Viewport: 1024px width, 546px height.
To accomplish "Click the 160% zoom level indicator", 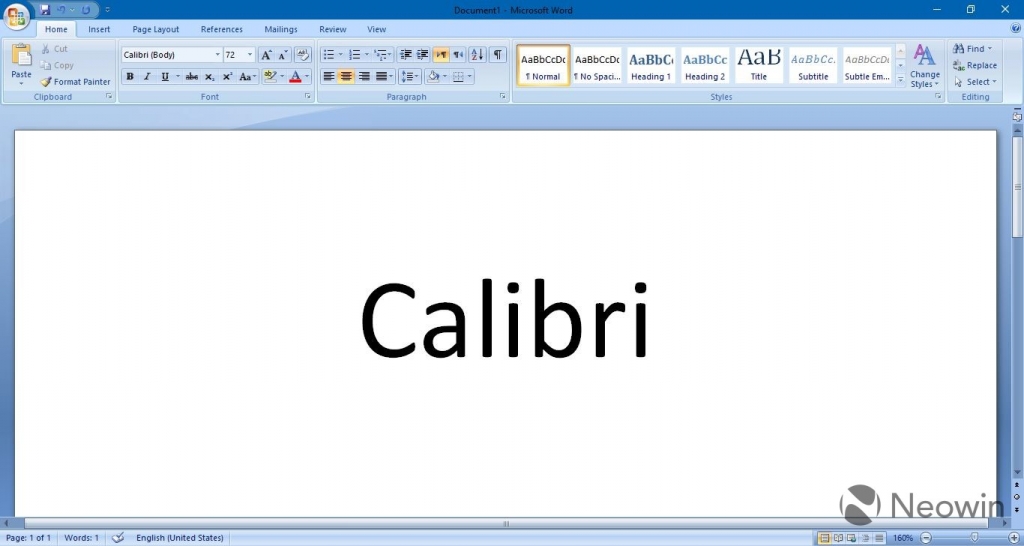I will tap(903, 538).
